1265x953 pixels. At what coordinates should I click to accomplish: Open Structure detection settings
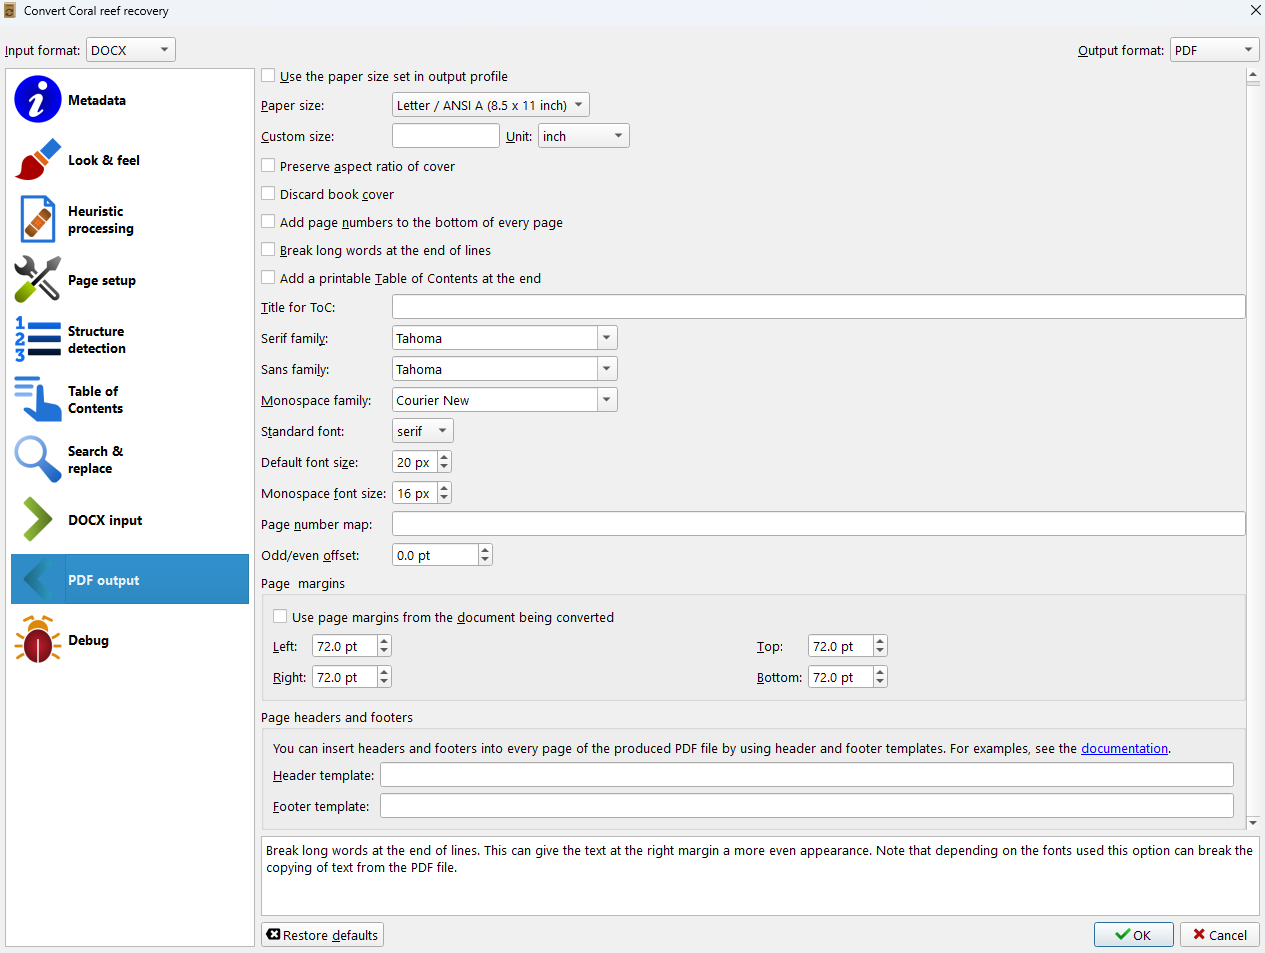(98, 339)
